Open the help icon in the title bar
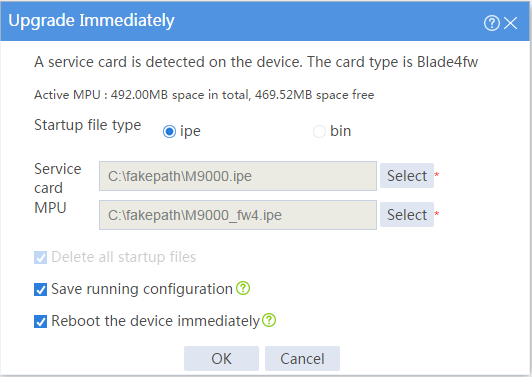The width and height of the screenshot is (532, 377). tap(492, 23)
